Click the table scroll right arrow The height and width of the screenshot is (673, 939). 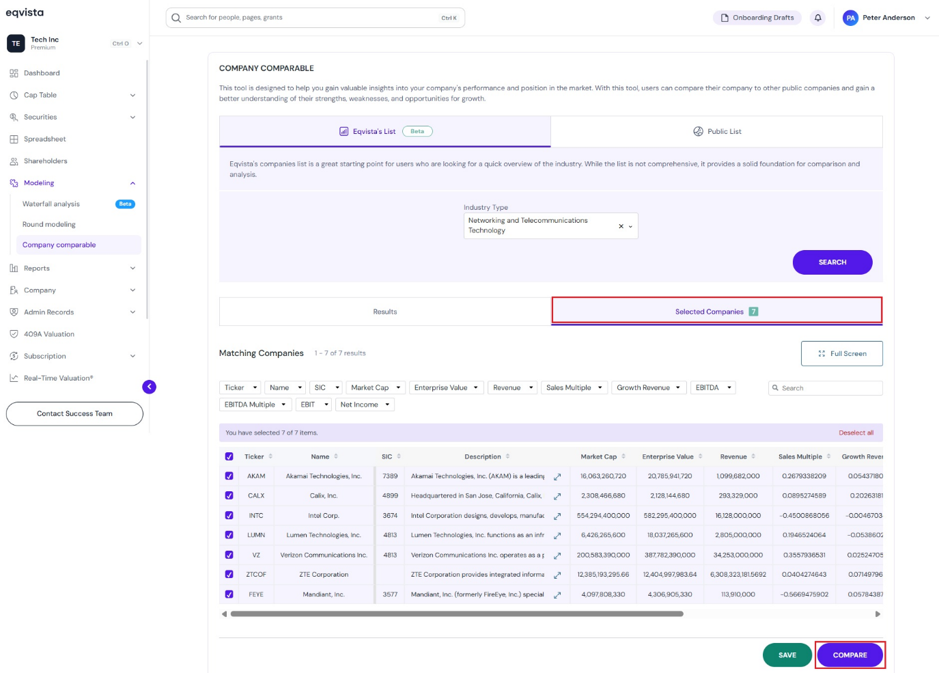(877, 614)
